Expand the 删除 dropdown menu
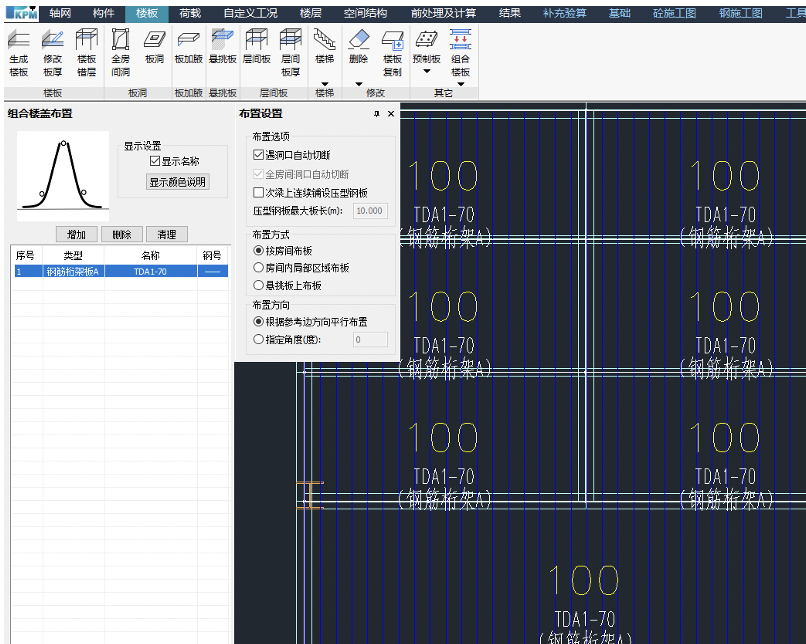 (x=358, y=84)
